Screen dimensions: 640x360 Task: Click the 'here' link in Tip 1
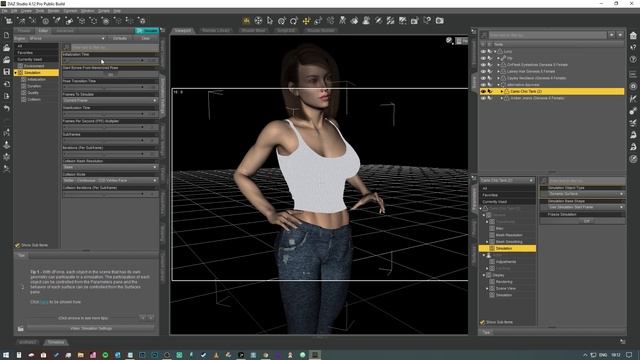click(x=44, y=302)
